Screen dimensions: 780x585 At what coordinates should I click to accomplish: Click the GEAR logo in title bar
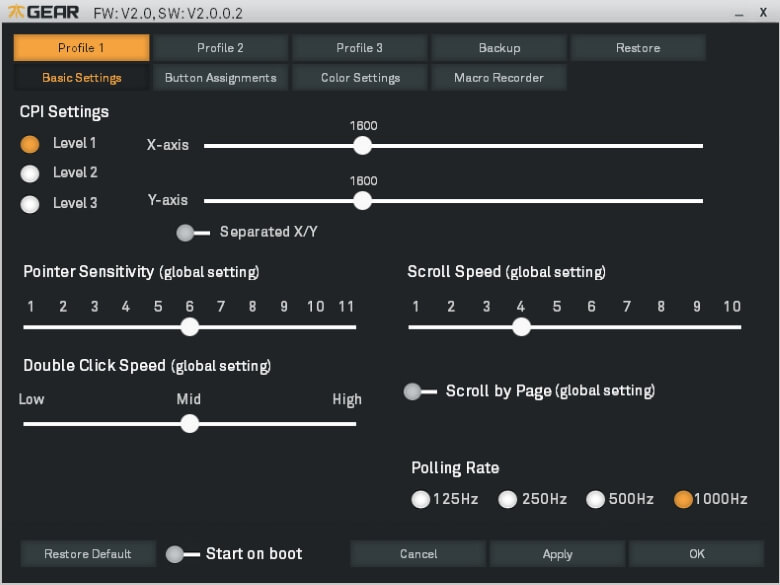(44, 13)
